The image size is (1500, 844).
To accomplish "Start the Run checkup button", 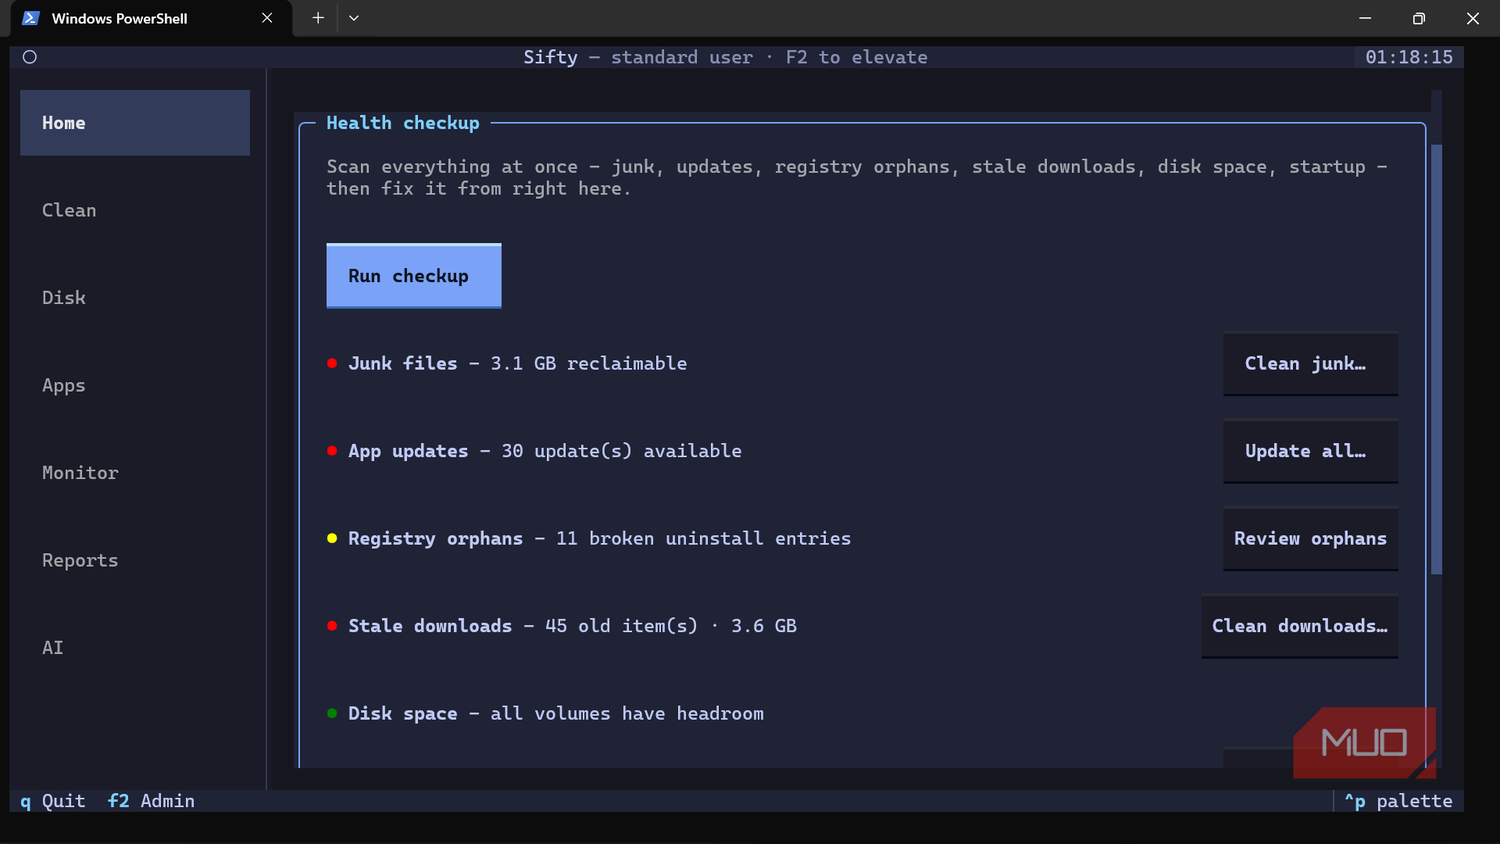I will pos(414,276).
